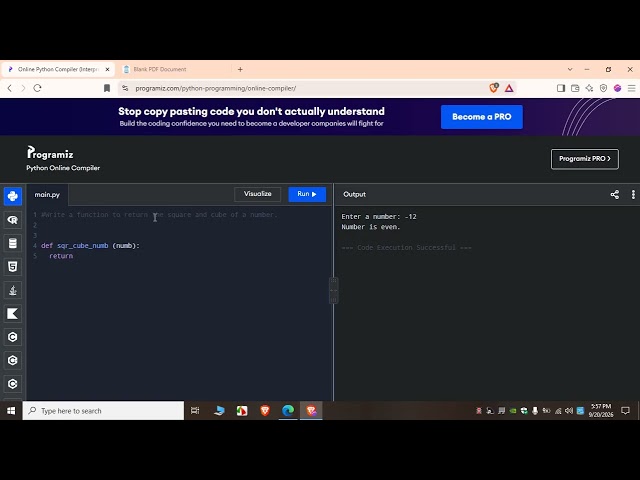
Task: Select the main.py file tab
Action: pyautogui.click(x=47, y=195)
